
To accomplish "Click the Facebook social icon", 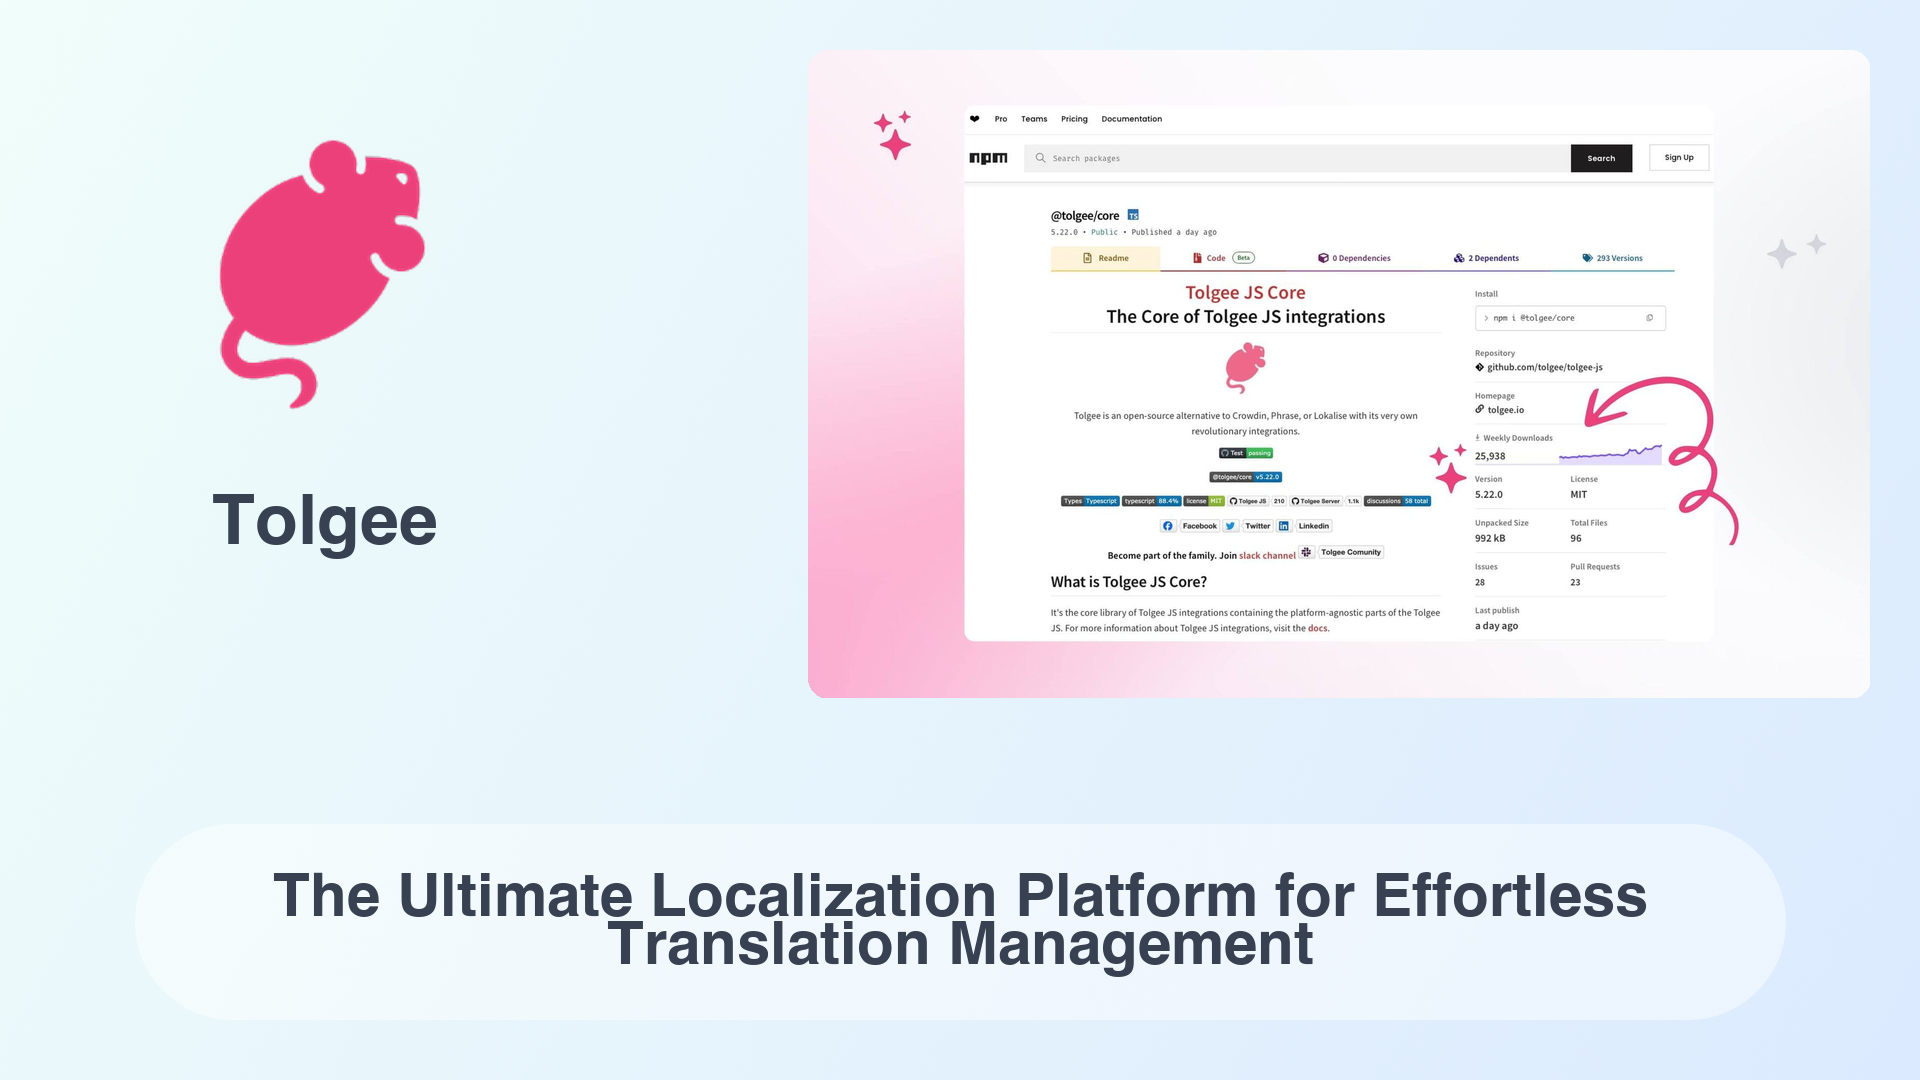I will (x=1166, y=526).
